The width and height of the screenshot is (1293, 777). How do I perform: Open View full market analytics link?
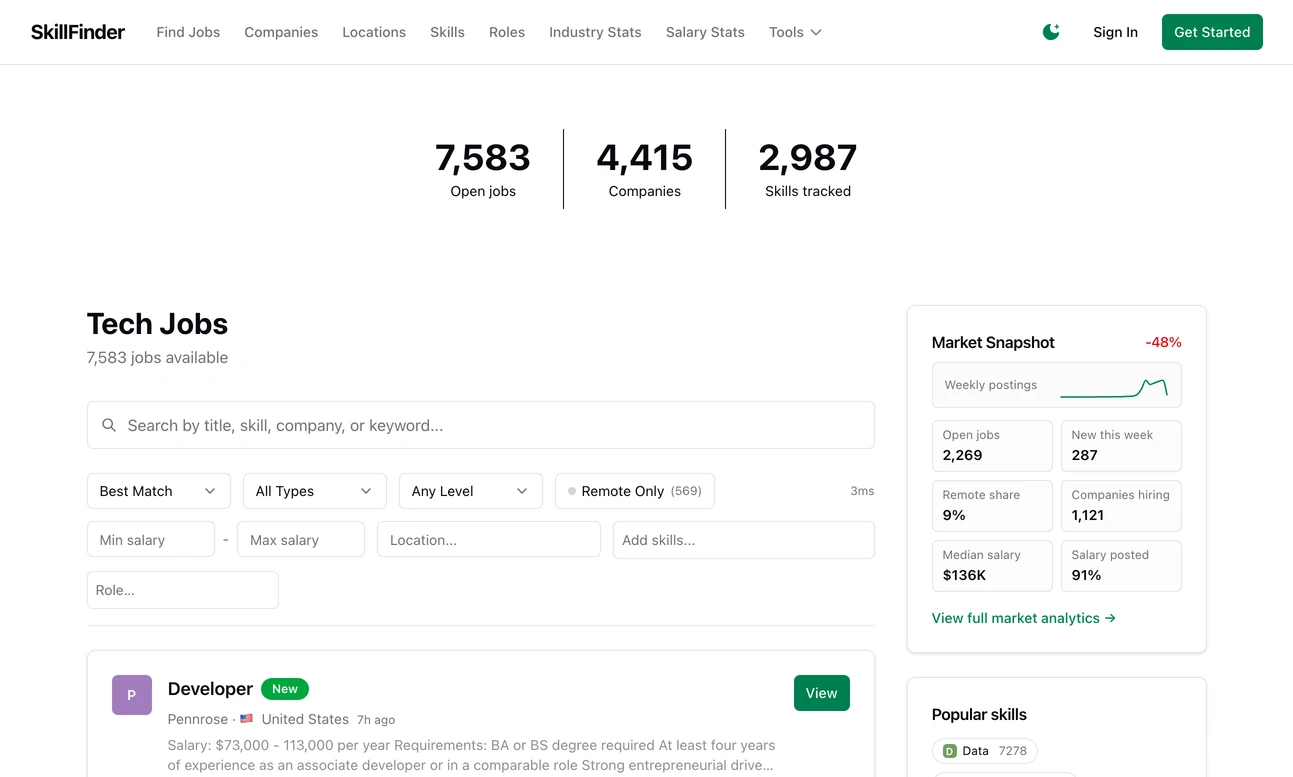pos(1024,618)
